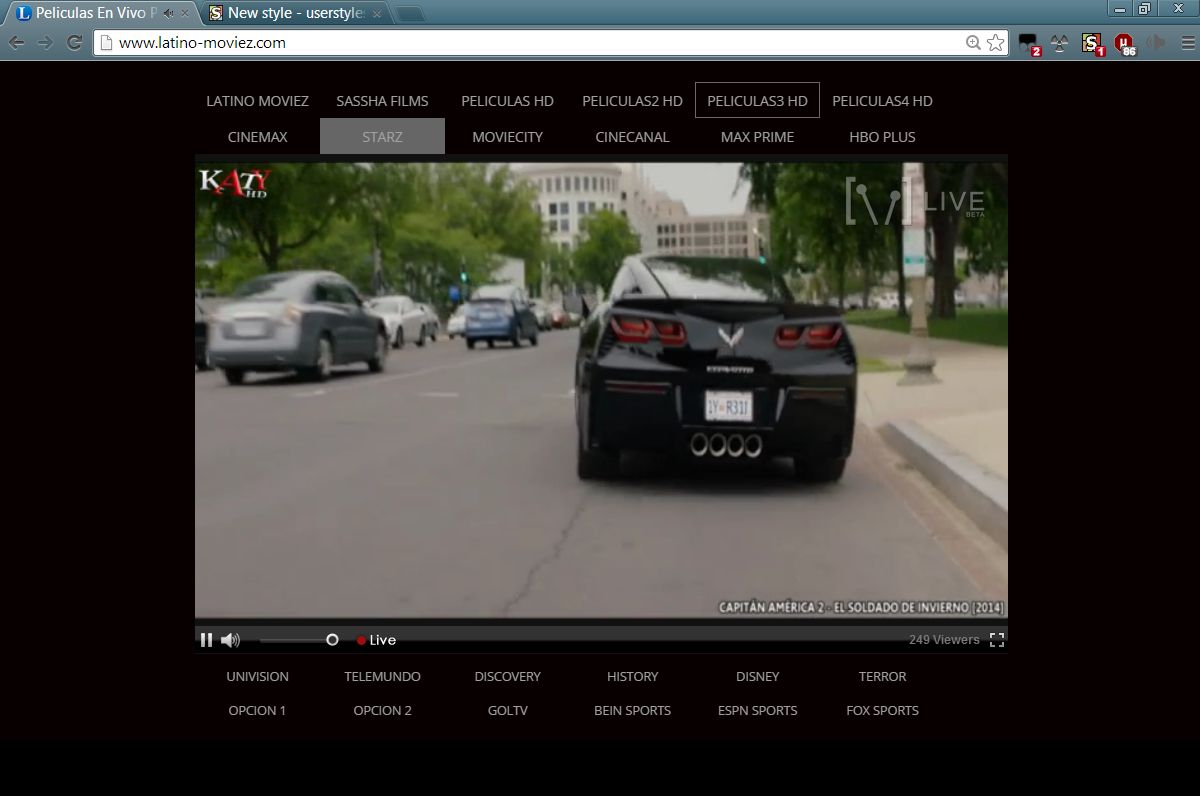Open the GOLTV channel
1200x796 pixels.
(507, 711)
